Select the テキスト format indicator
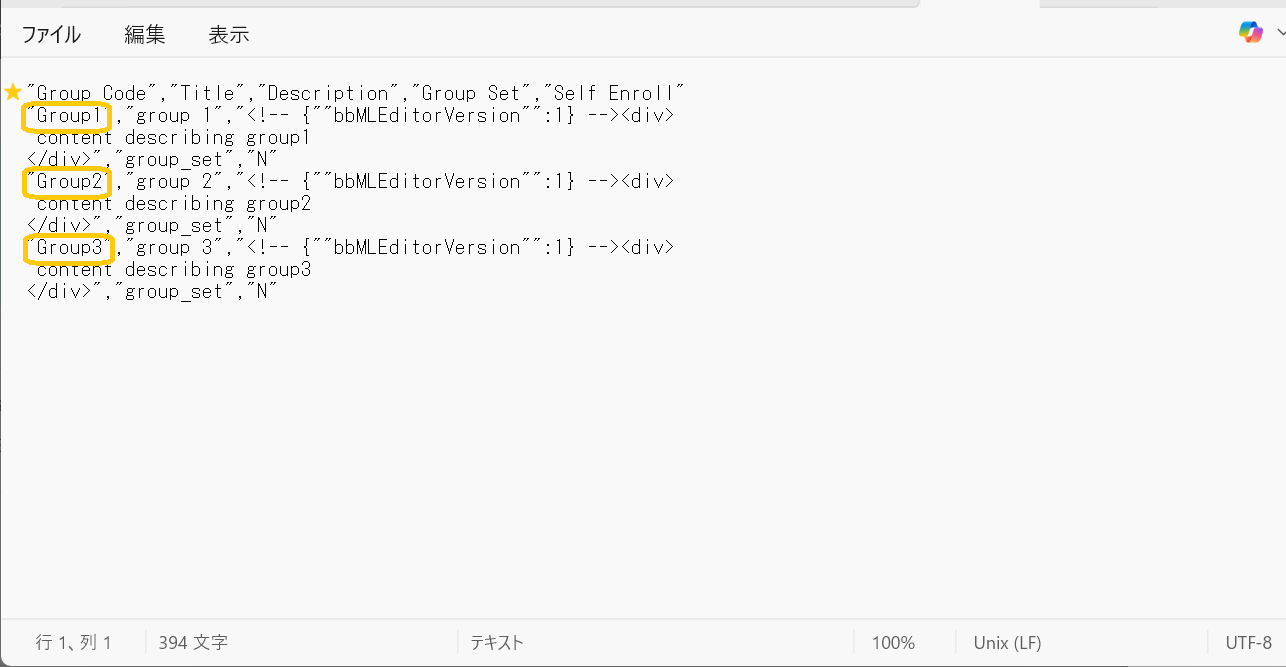 (x=497, y=643)
